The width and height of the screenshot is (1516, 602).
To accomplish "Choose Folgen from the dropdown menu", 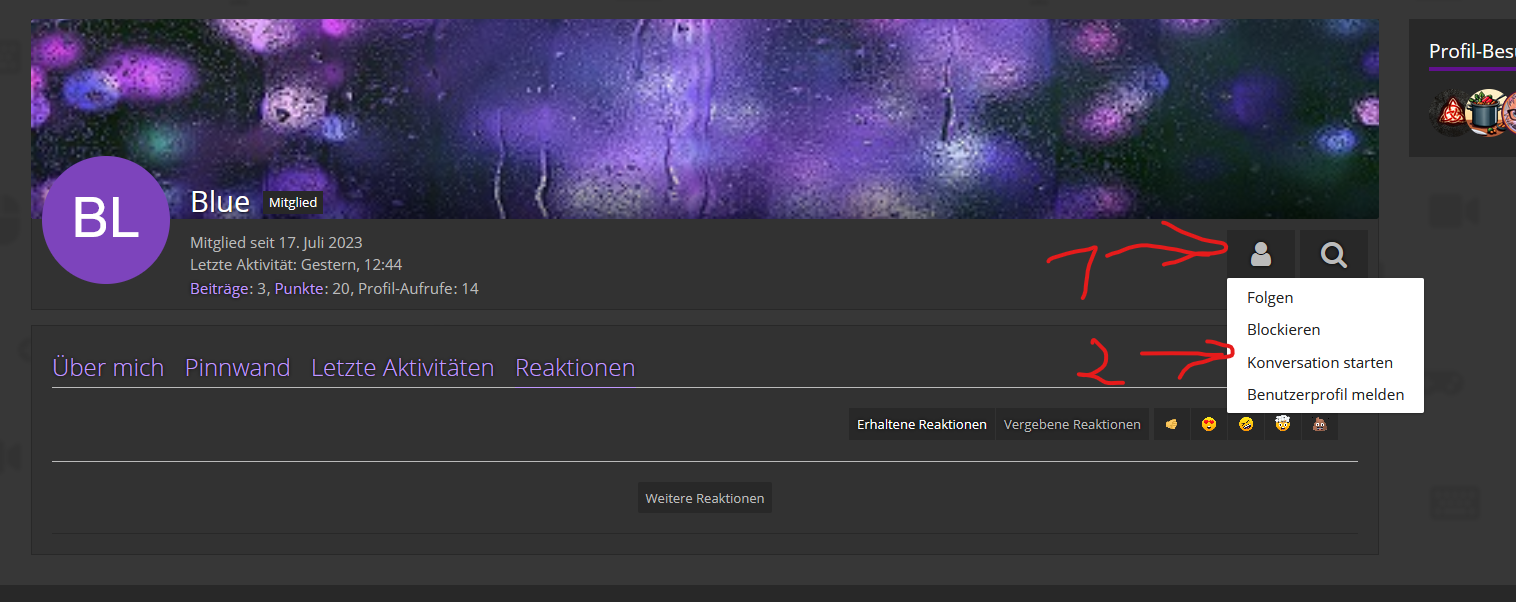I will (x=1270, y=297).
